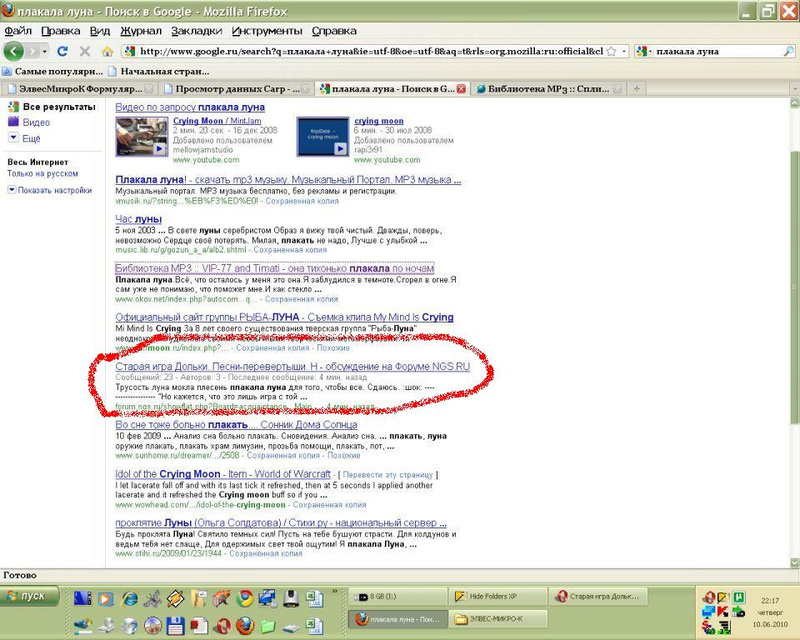
Task: Play the Crying Moon MintJam video thumbnail
Action: 142,136
